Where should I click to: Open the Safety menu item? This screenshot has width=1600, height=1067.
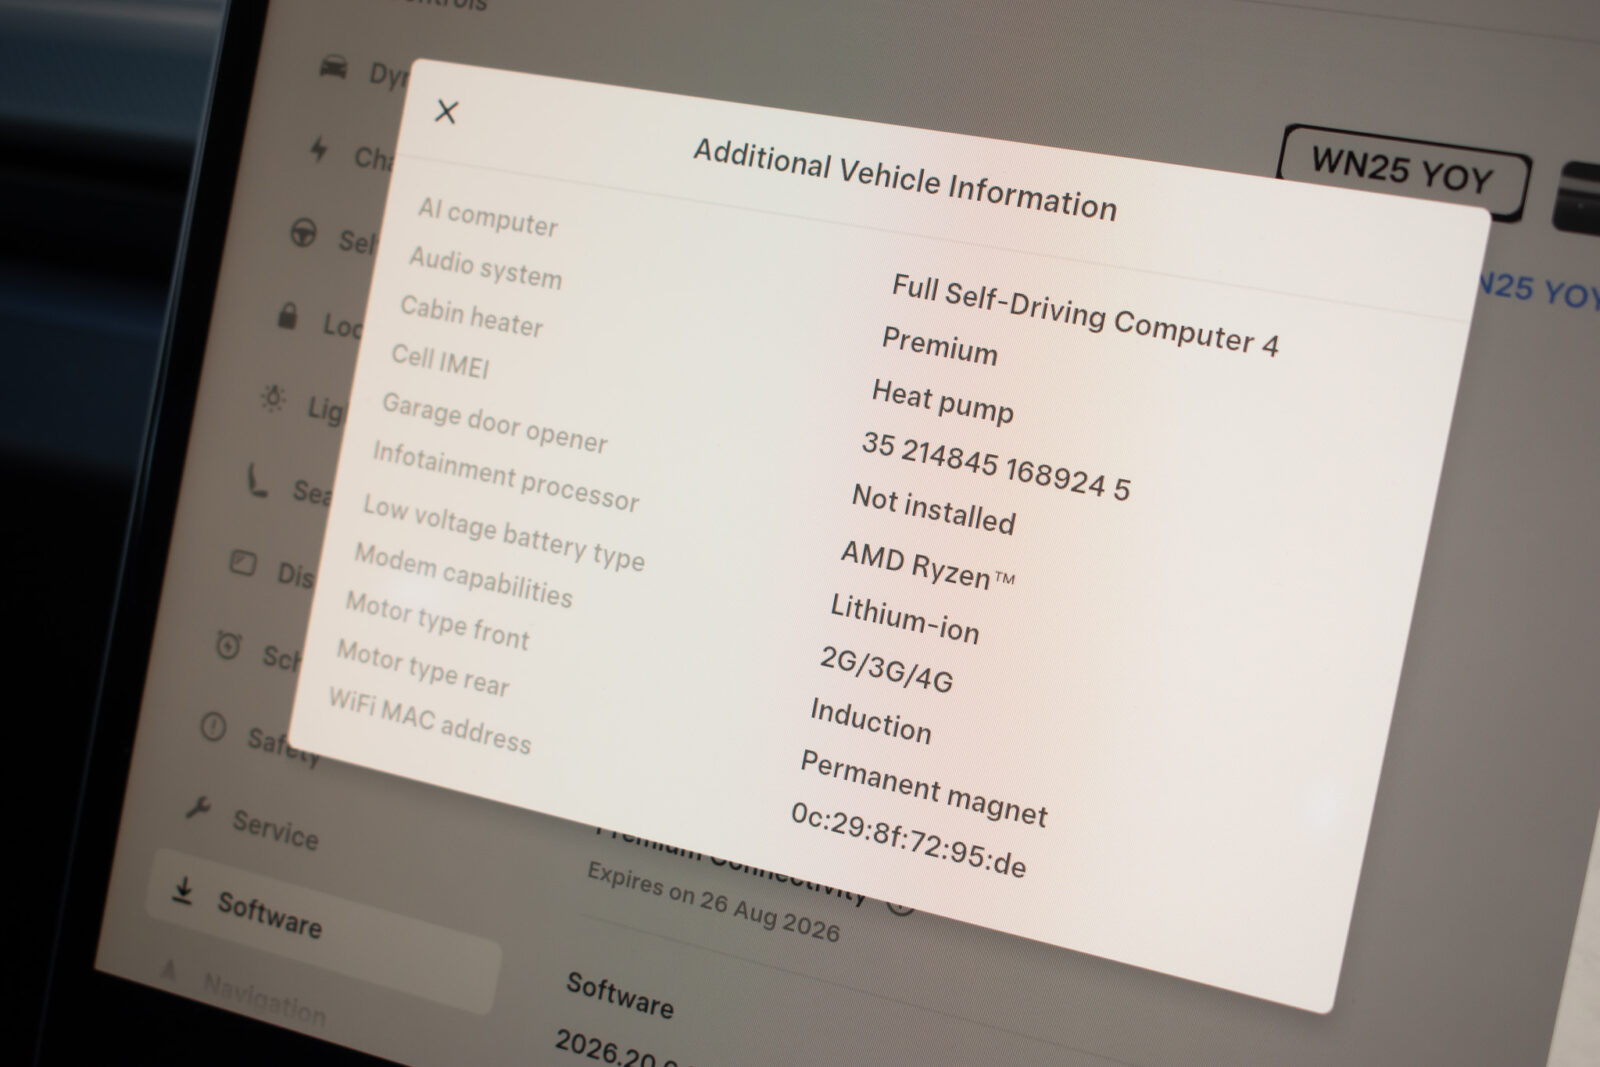pos(285,745)
